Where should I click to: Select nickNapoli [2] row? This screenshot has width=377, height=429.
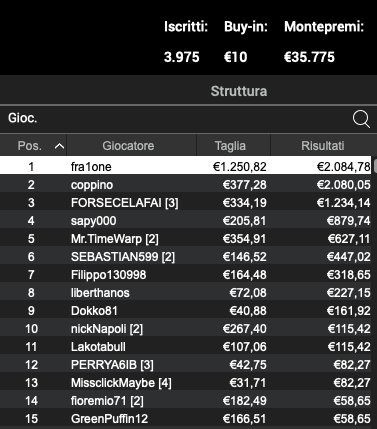point(186,329)
